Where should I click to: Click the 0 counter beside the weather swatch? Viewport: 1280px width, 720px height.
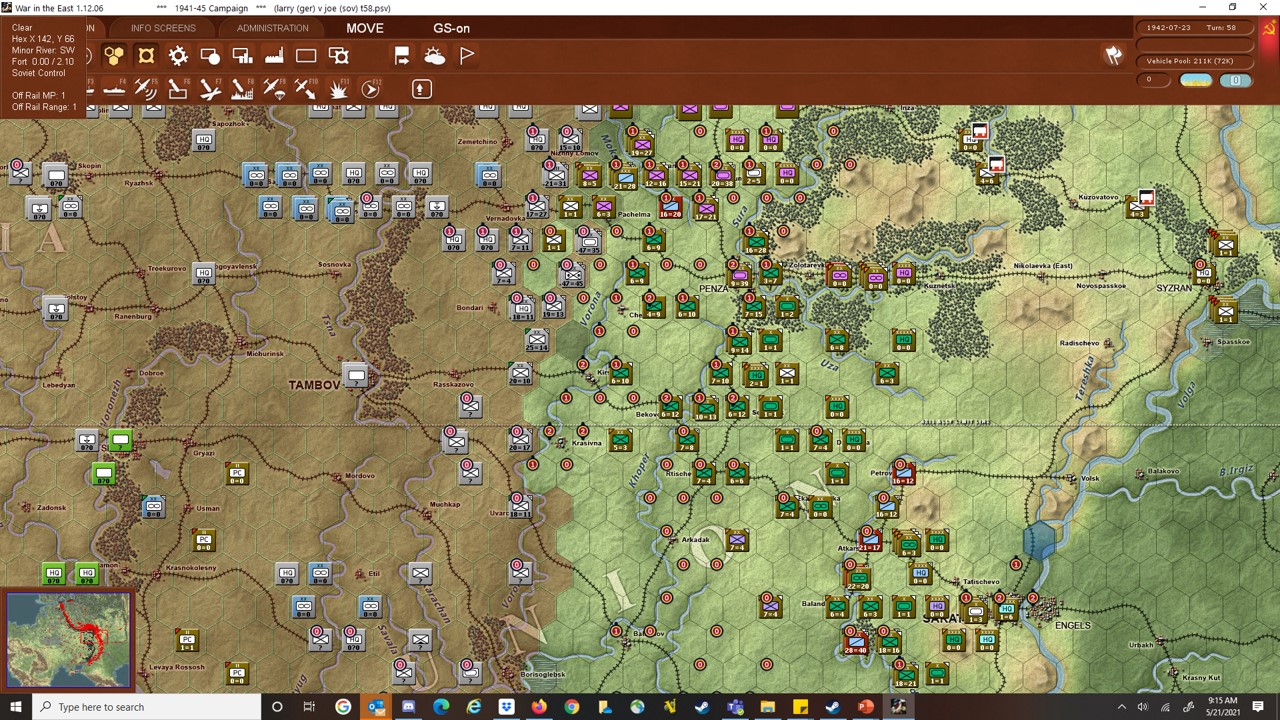(1155, 80)
